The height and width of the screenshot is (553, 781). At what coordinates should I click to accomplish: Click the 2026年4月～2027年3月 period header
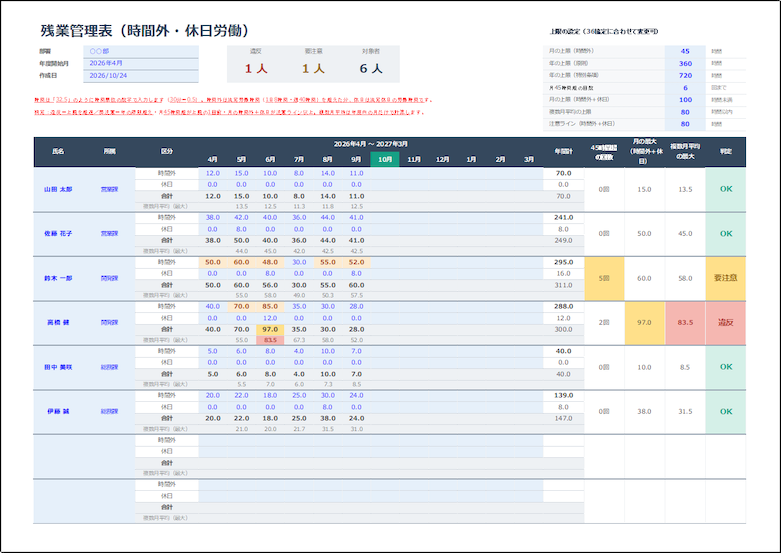click(x=371, y=144)
